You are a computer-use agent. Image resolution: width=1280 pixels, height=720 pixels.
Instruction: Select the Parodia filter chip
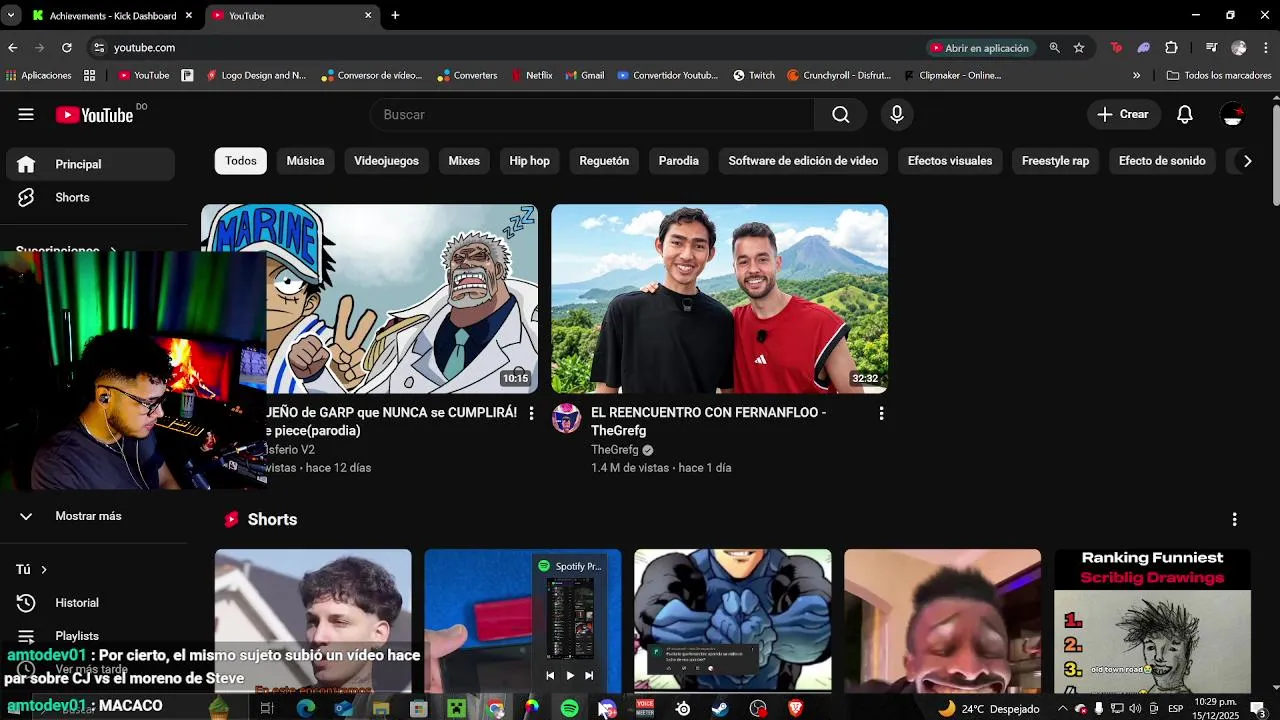(679, 161)
